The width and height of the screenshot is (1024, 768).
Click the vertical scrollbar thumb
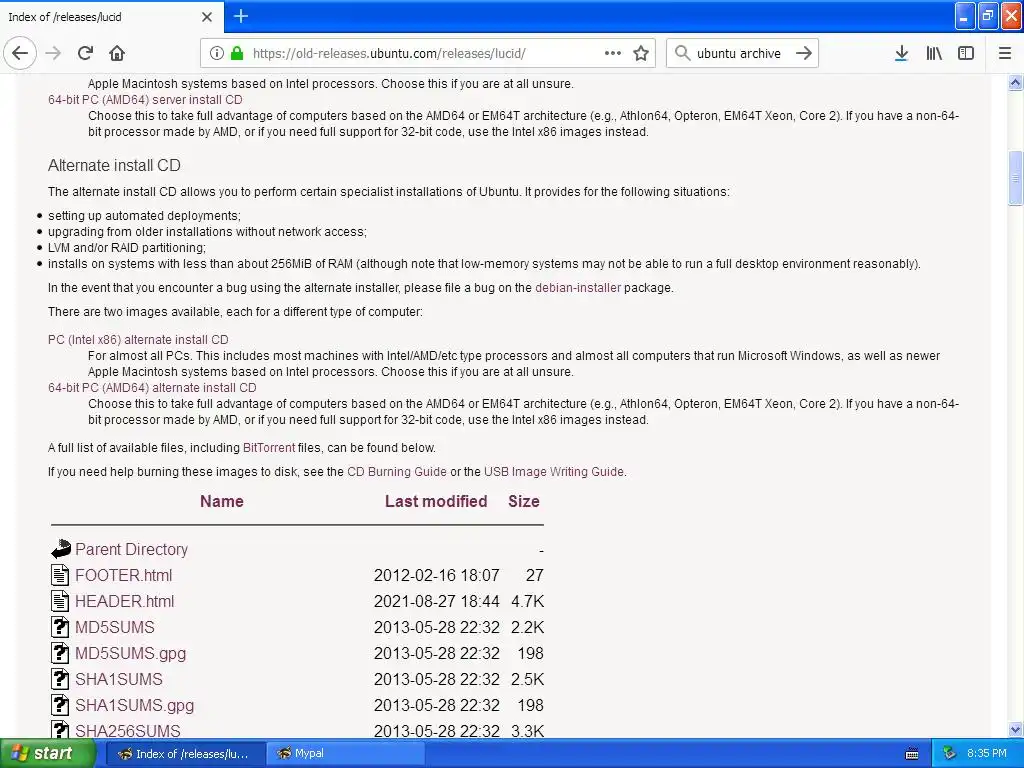click(1015, 178)
